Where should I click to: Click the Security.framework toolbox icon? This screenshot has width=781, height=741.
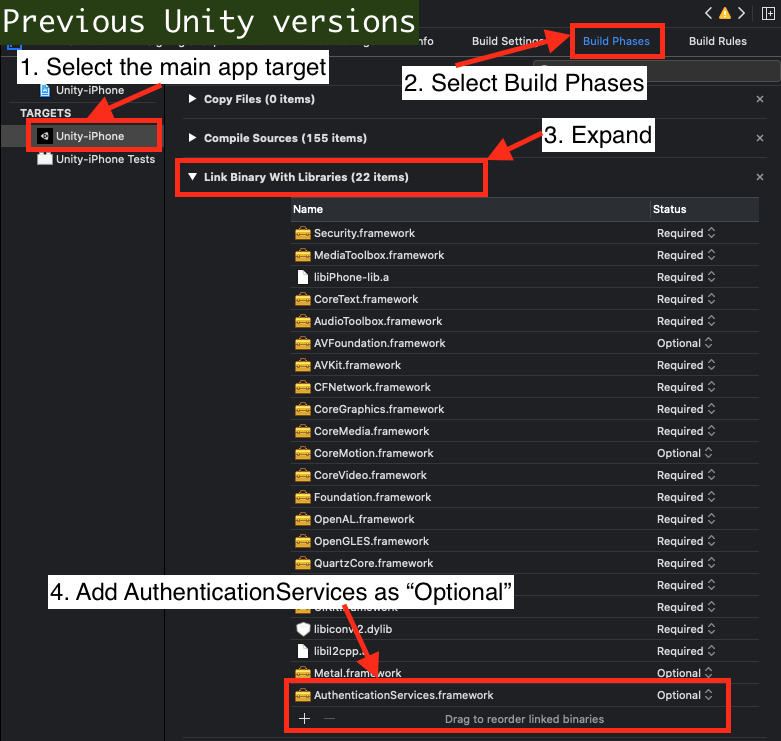tap(302, 233)
